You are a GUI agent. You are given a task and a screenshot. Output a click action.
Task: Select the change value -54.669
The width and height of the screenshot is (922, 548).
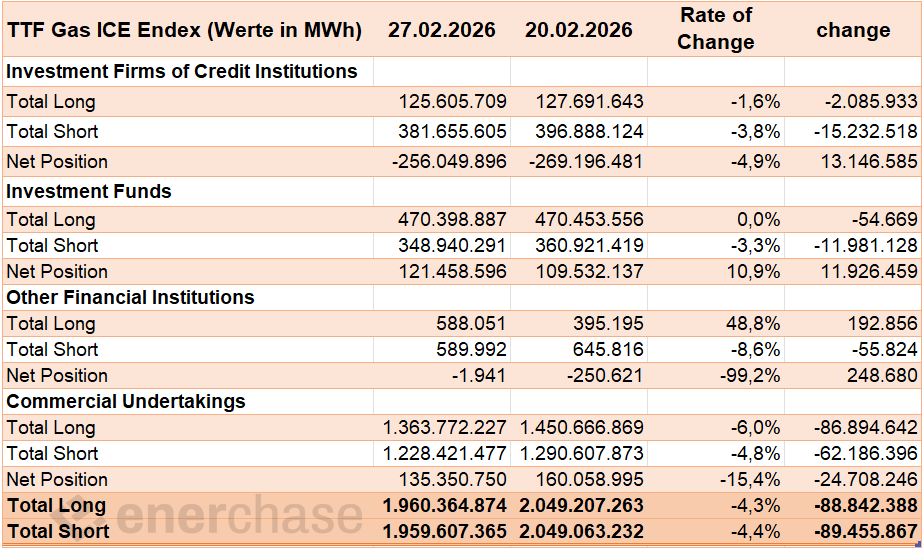885,219
